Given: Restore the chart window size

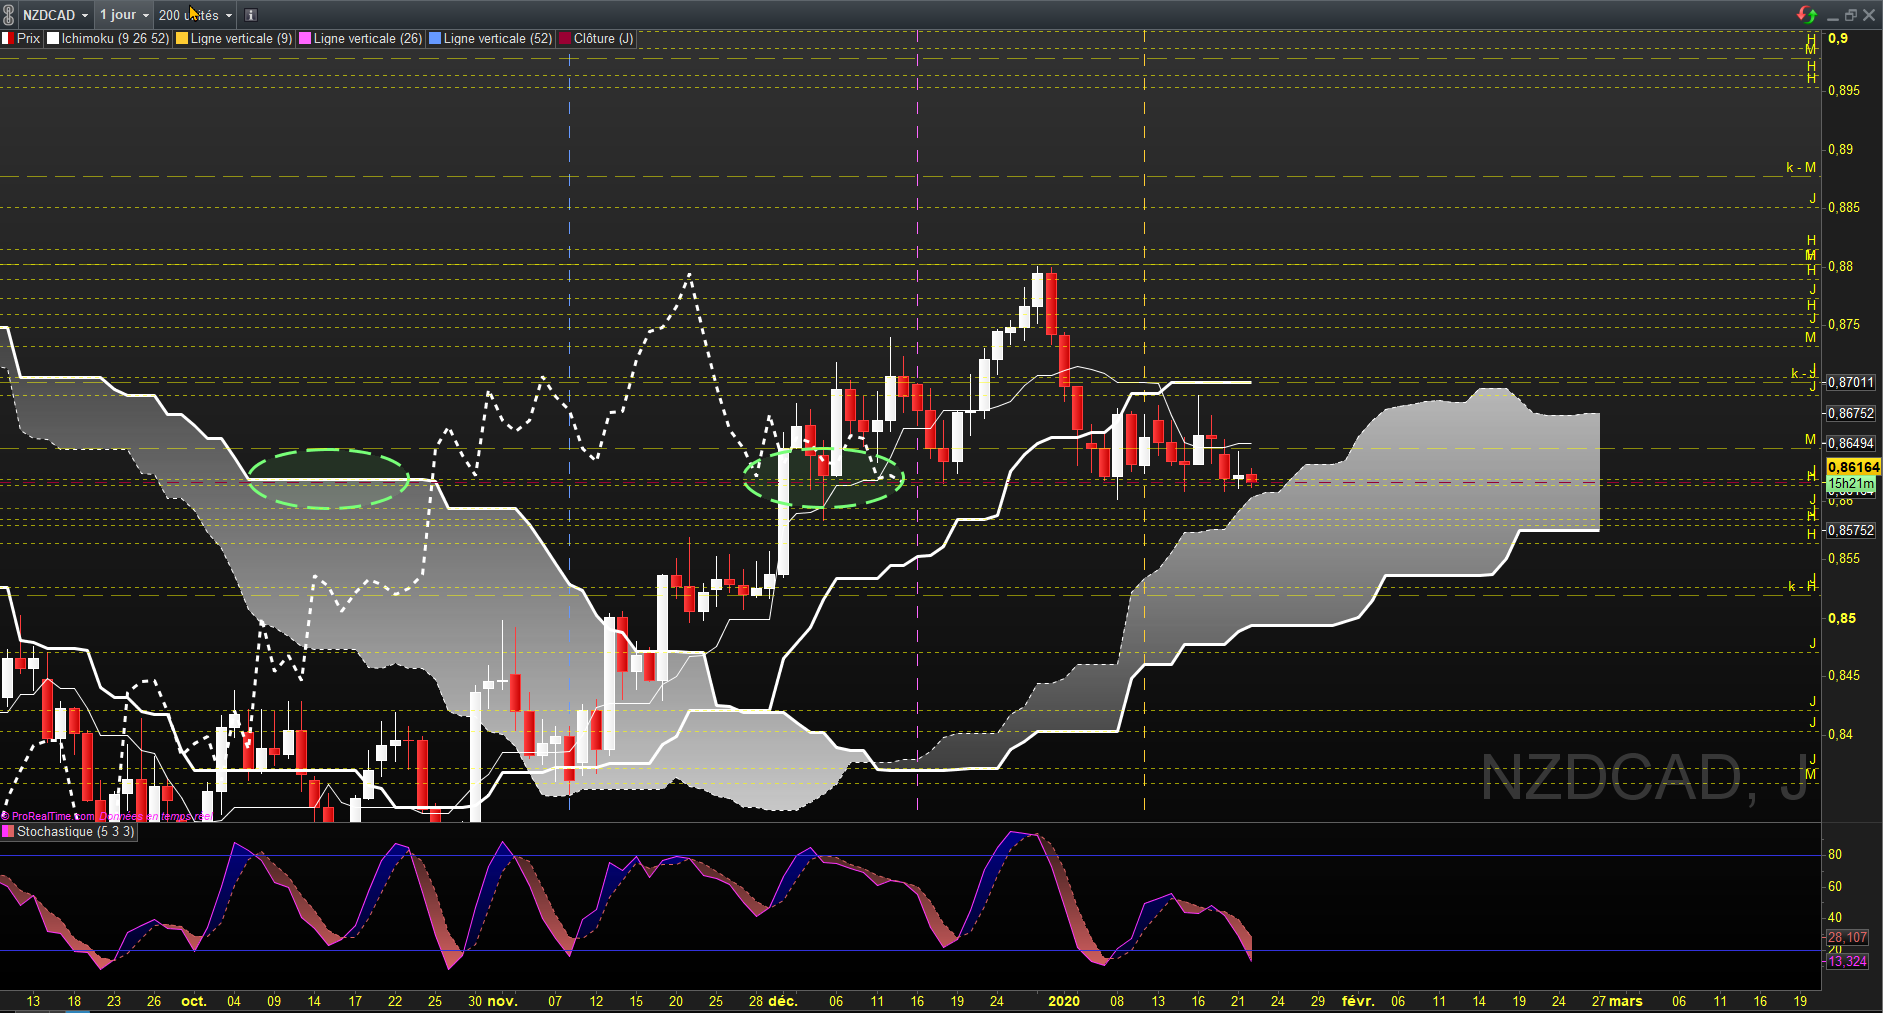Looking at the screenshot, I should (x=1851, y=15).
